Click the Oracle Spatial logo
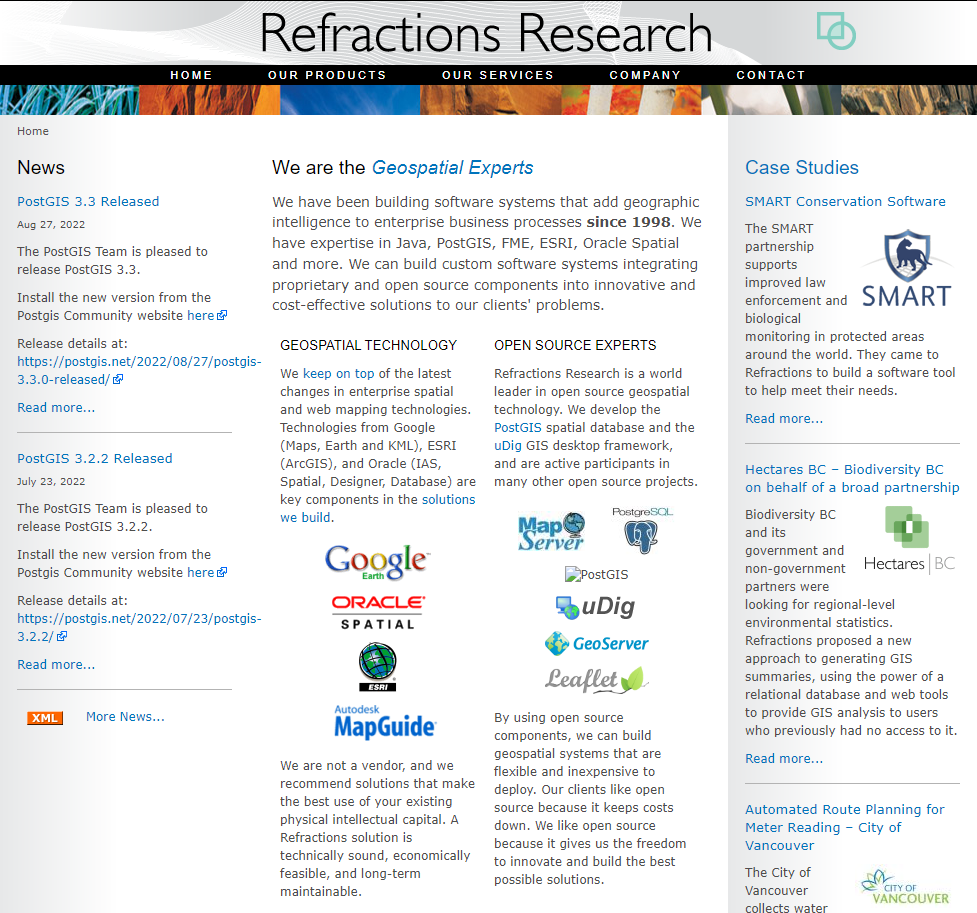Image resolution: width=977 pixels, height=913 pixels. 378,612
